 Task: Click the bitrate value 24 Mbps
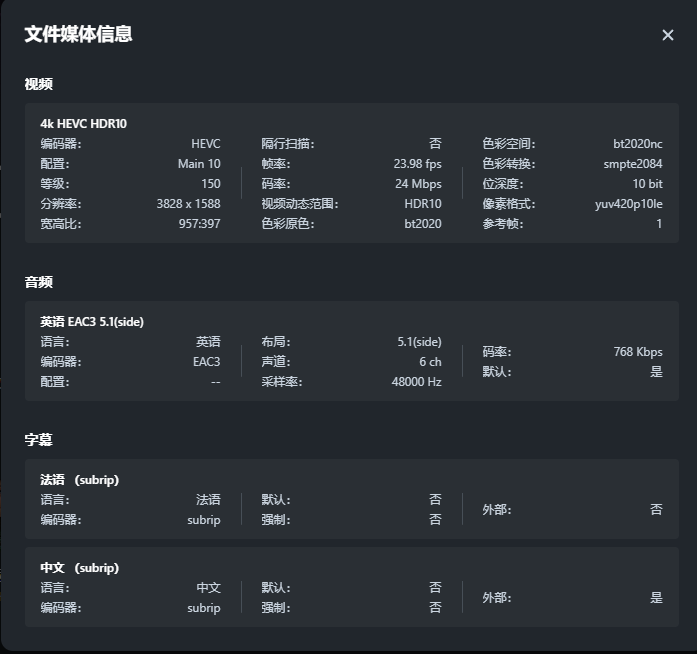[418, 184]
